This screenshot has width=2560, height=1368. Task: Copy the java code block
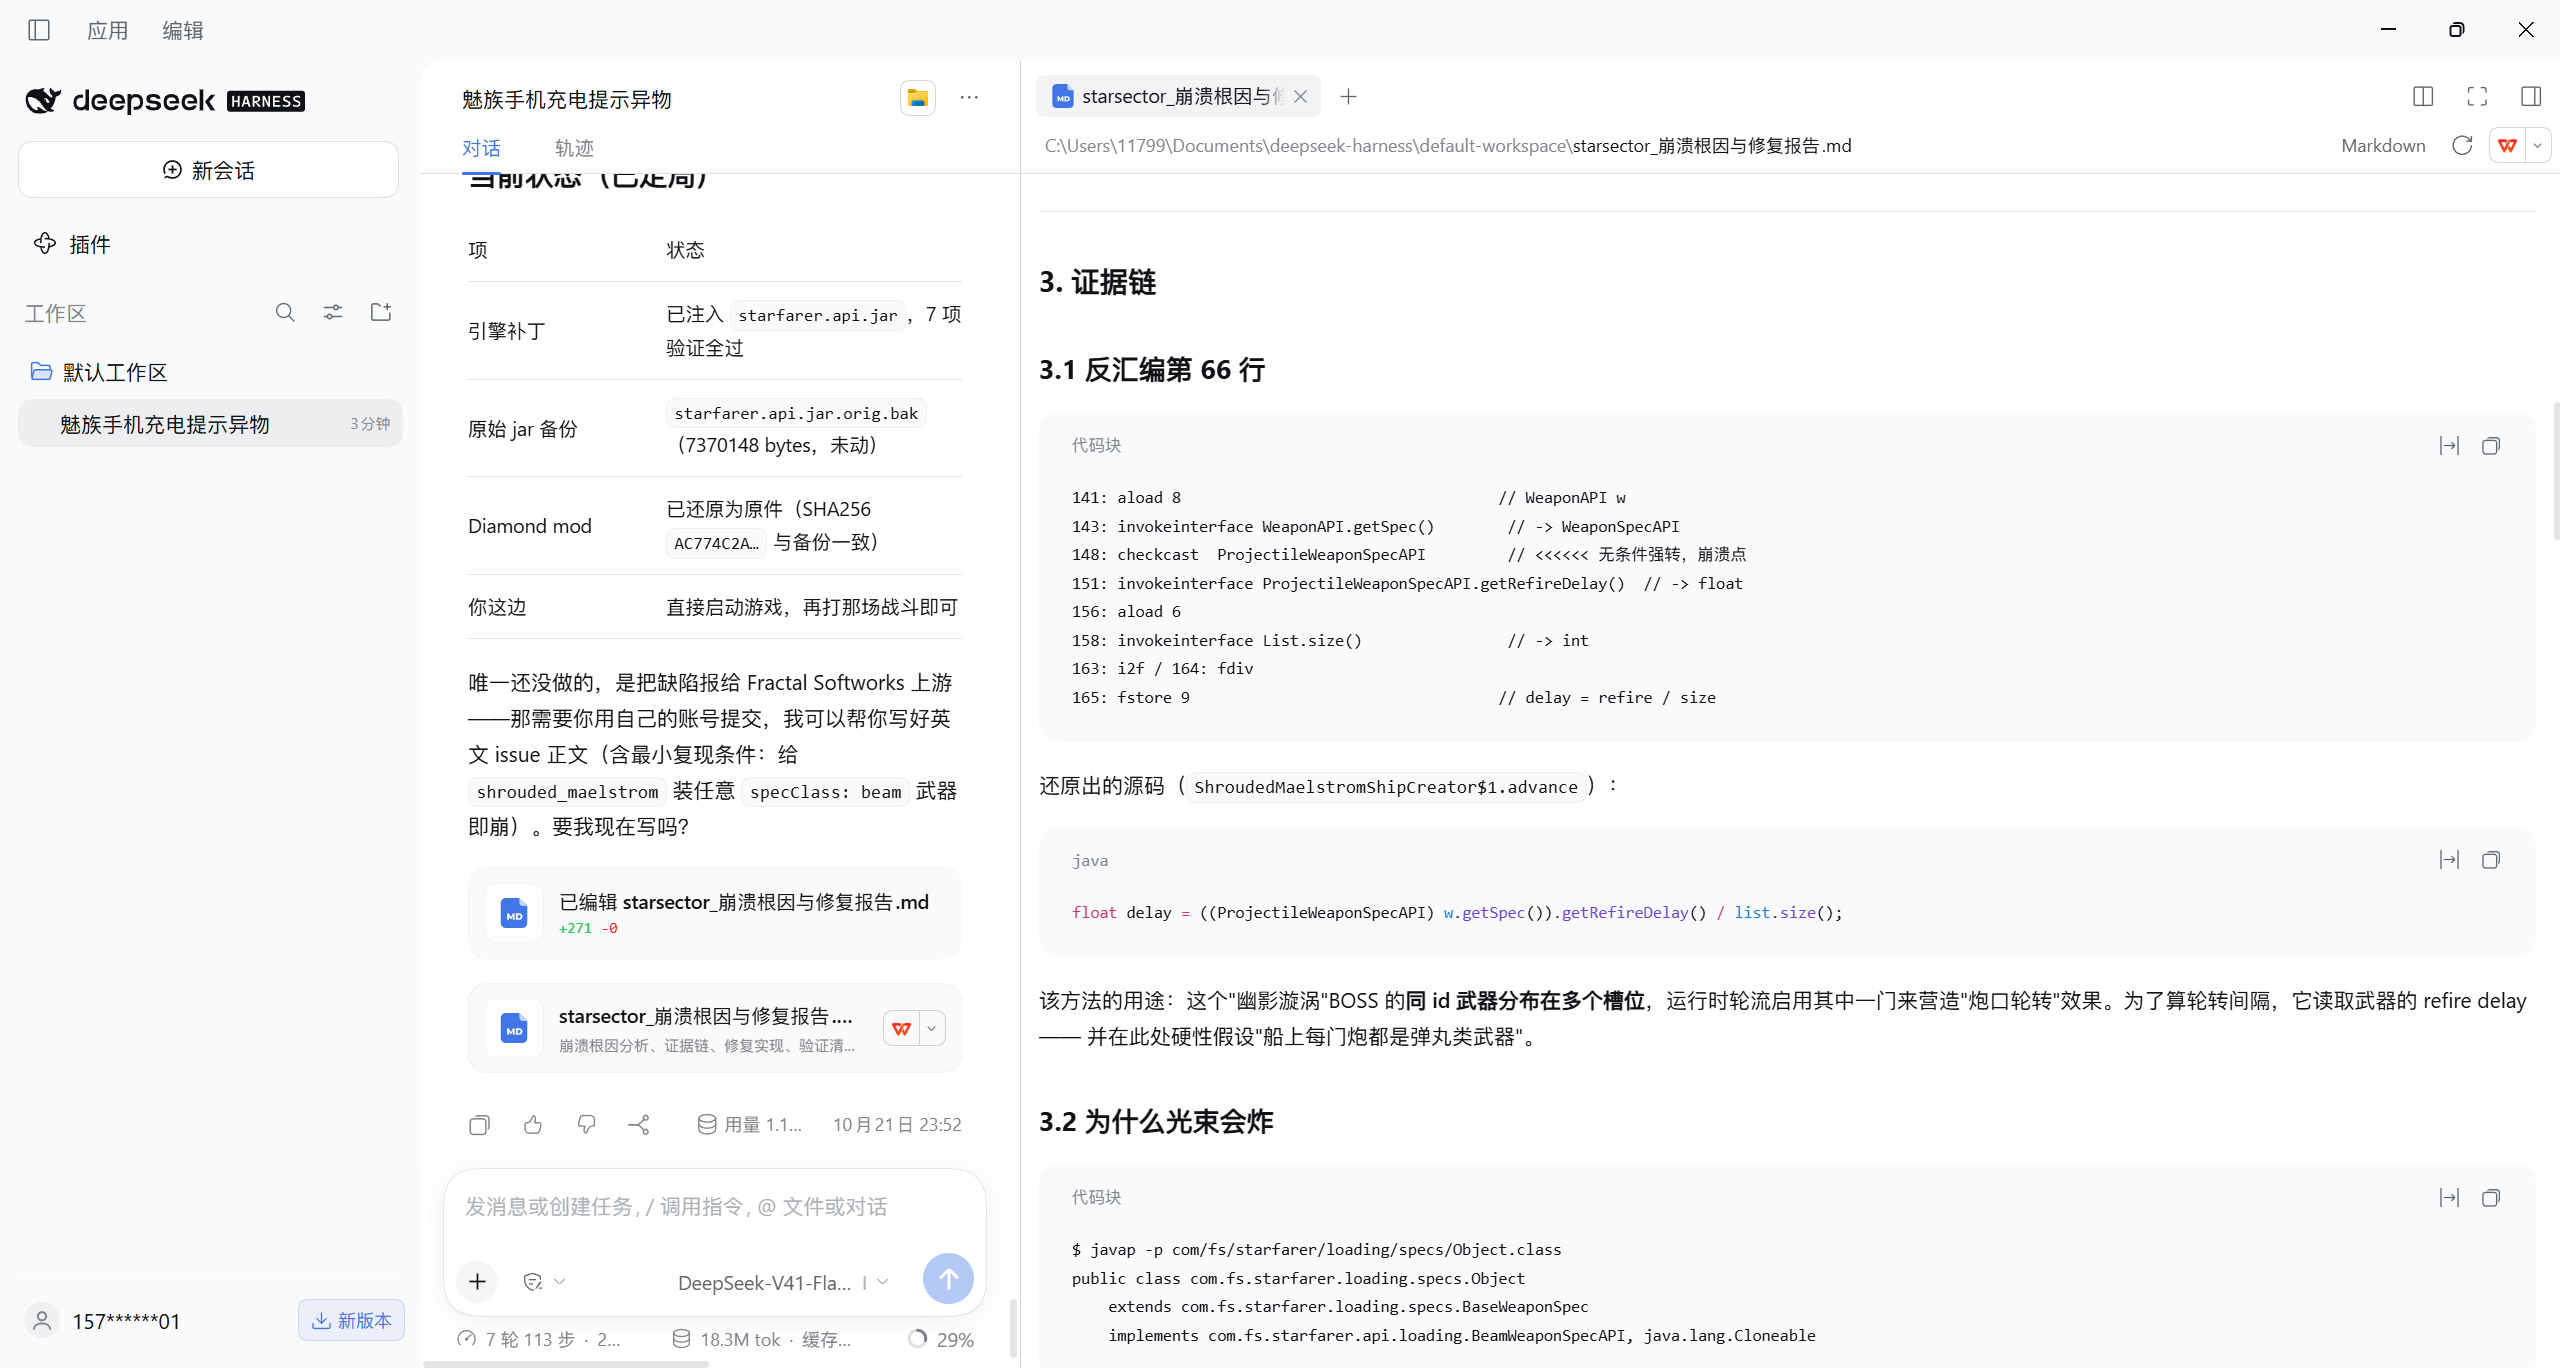coord(2491,860)
